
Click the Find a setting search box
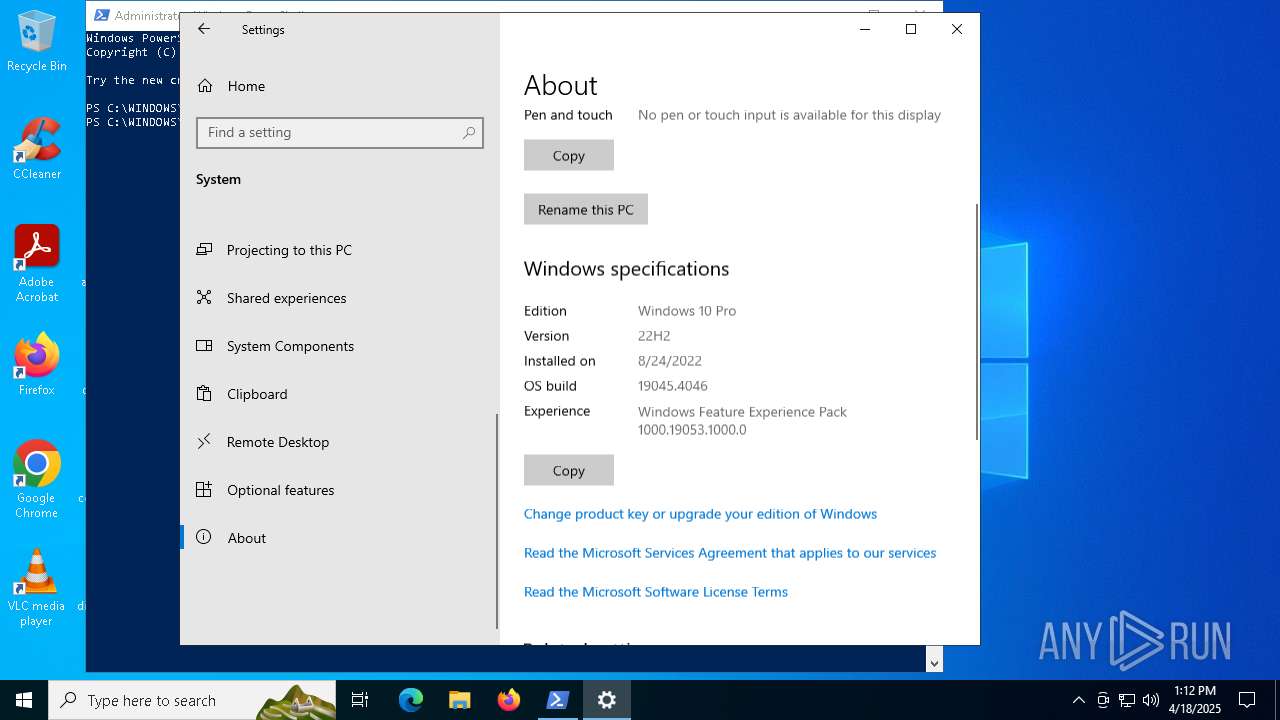tap(340, 132)
